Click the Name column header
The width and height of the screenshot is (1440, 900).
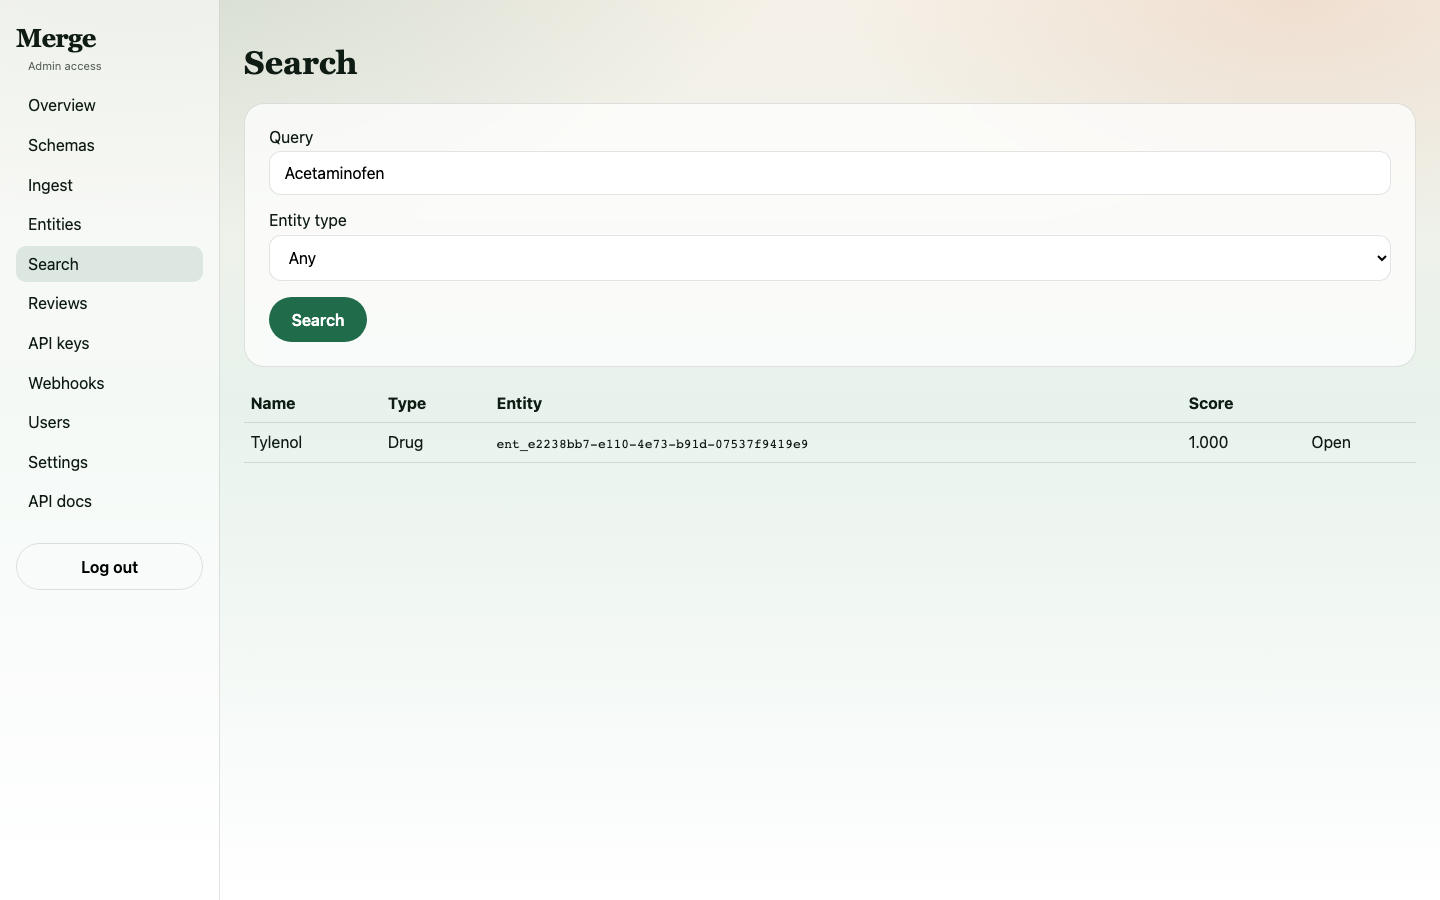273,403
